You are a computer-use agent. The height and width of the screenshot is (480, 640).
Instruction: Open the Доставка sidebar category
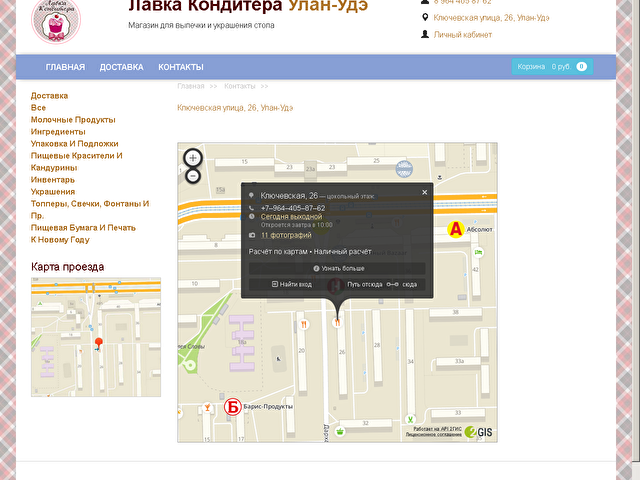pos(49,96)
